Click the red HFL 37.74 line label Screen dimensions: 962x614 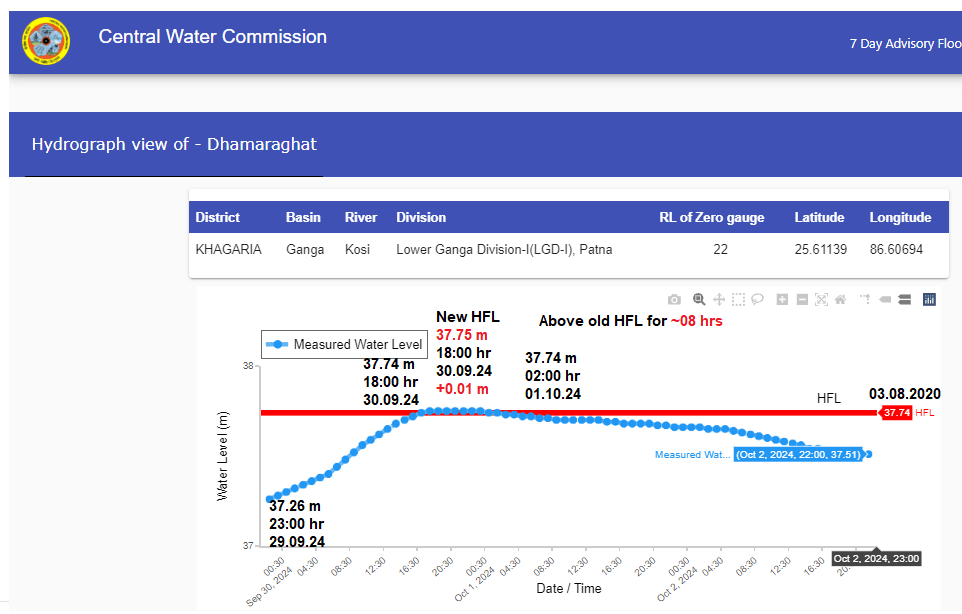click(894, 412)
